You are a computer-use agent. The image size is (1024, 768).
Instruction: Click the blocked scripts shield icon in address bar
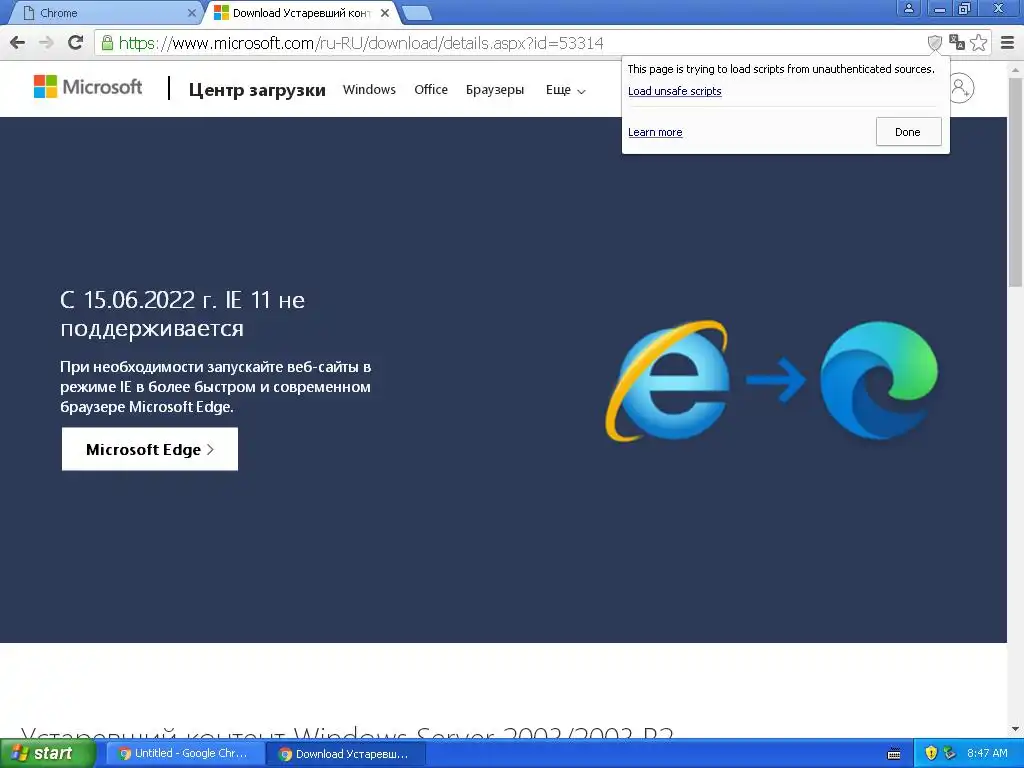coord(935,43)
